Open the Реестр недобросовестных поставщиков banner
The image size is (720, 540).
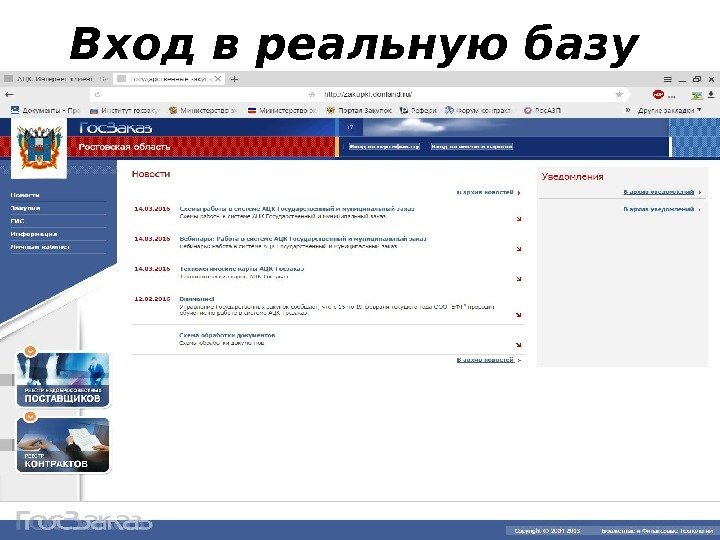tap(63, 380)
